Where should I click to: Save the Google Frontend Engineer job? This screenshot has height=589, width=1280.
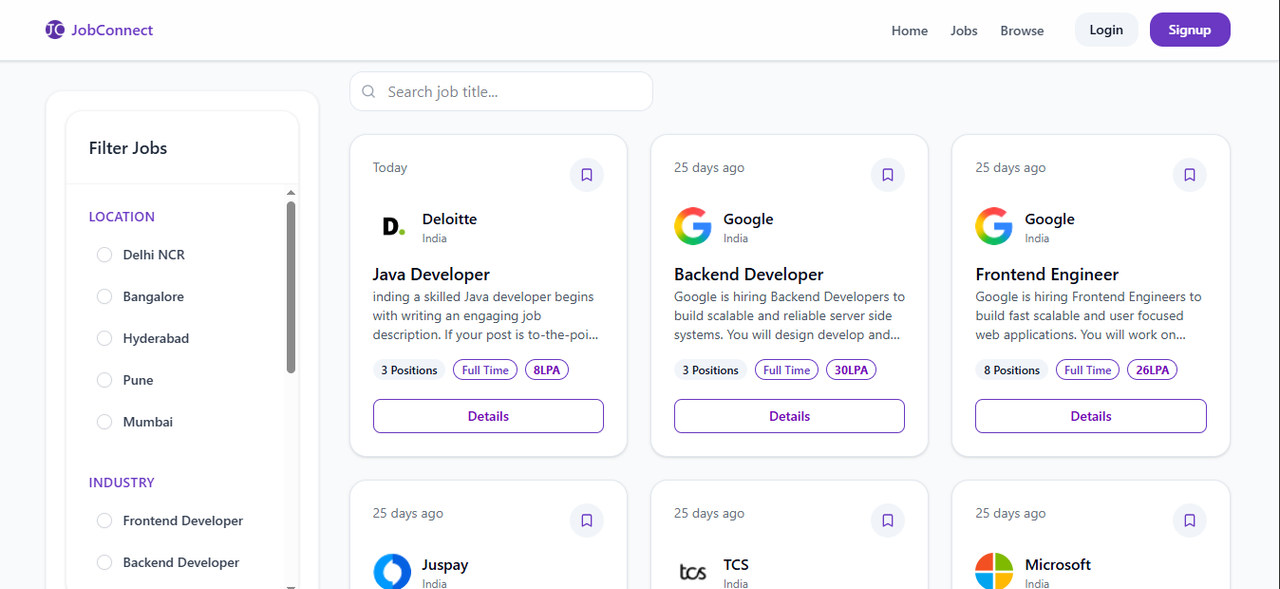(1189, 175)
